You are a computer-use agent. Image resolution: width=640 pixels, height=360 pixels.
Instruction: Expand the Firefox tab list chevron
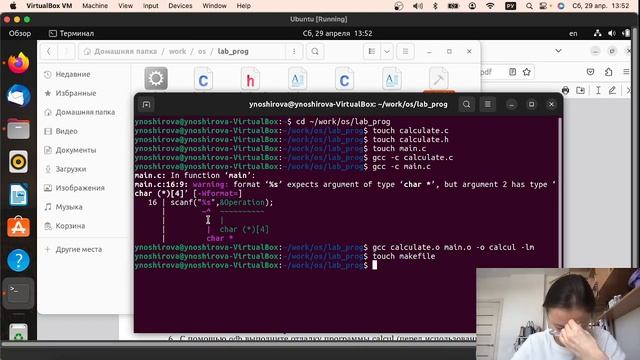[x=558, y=51]
